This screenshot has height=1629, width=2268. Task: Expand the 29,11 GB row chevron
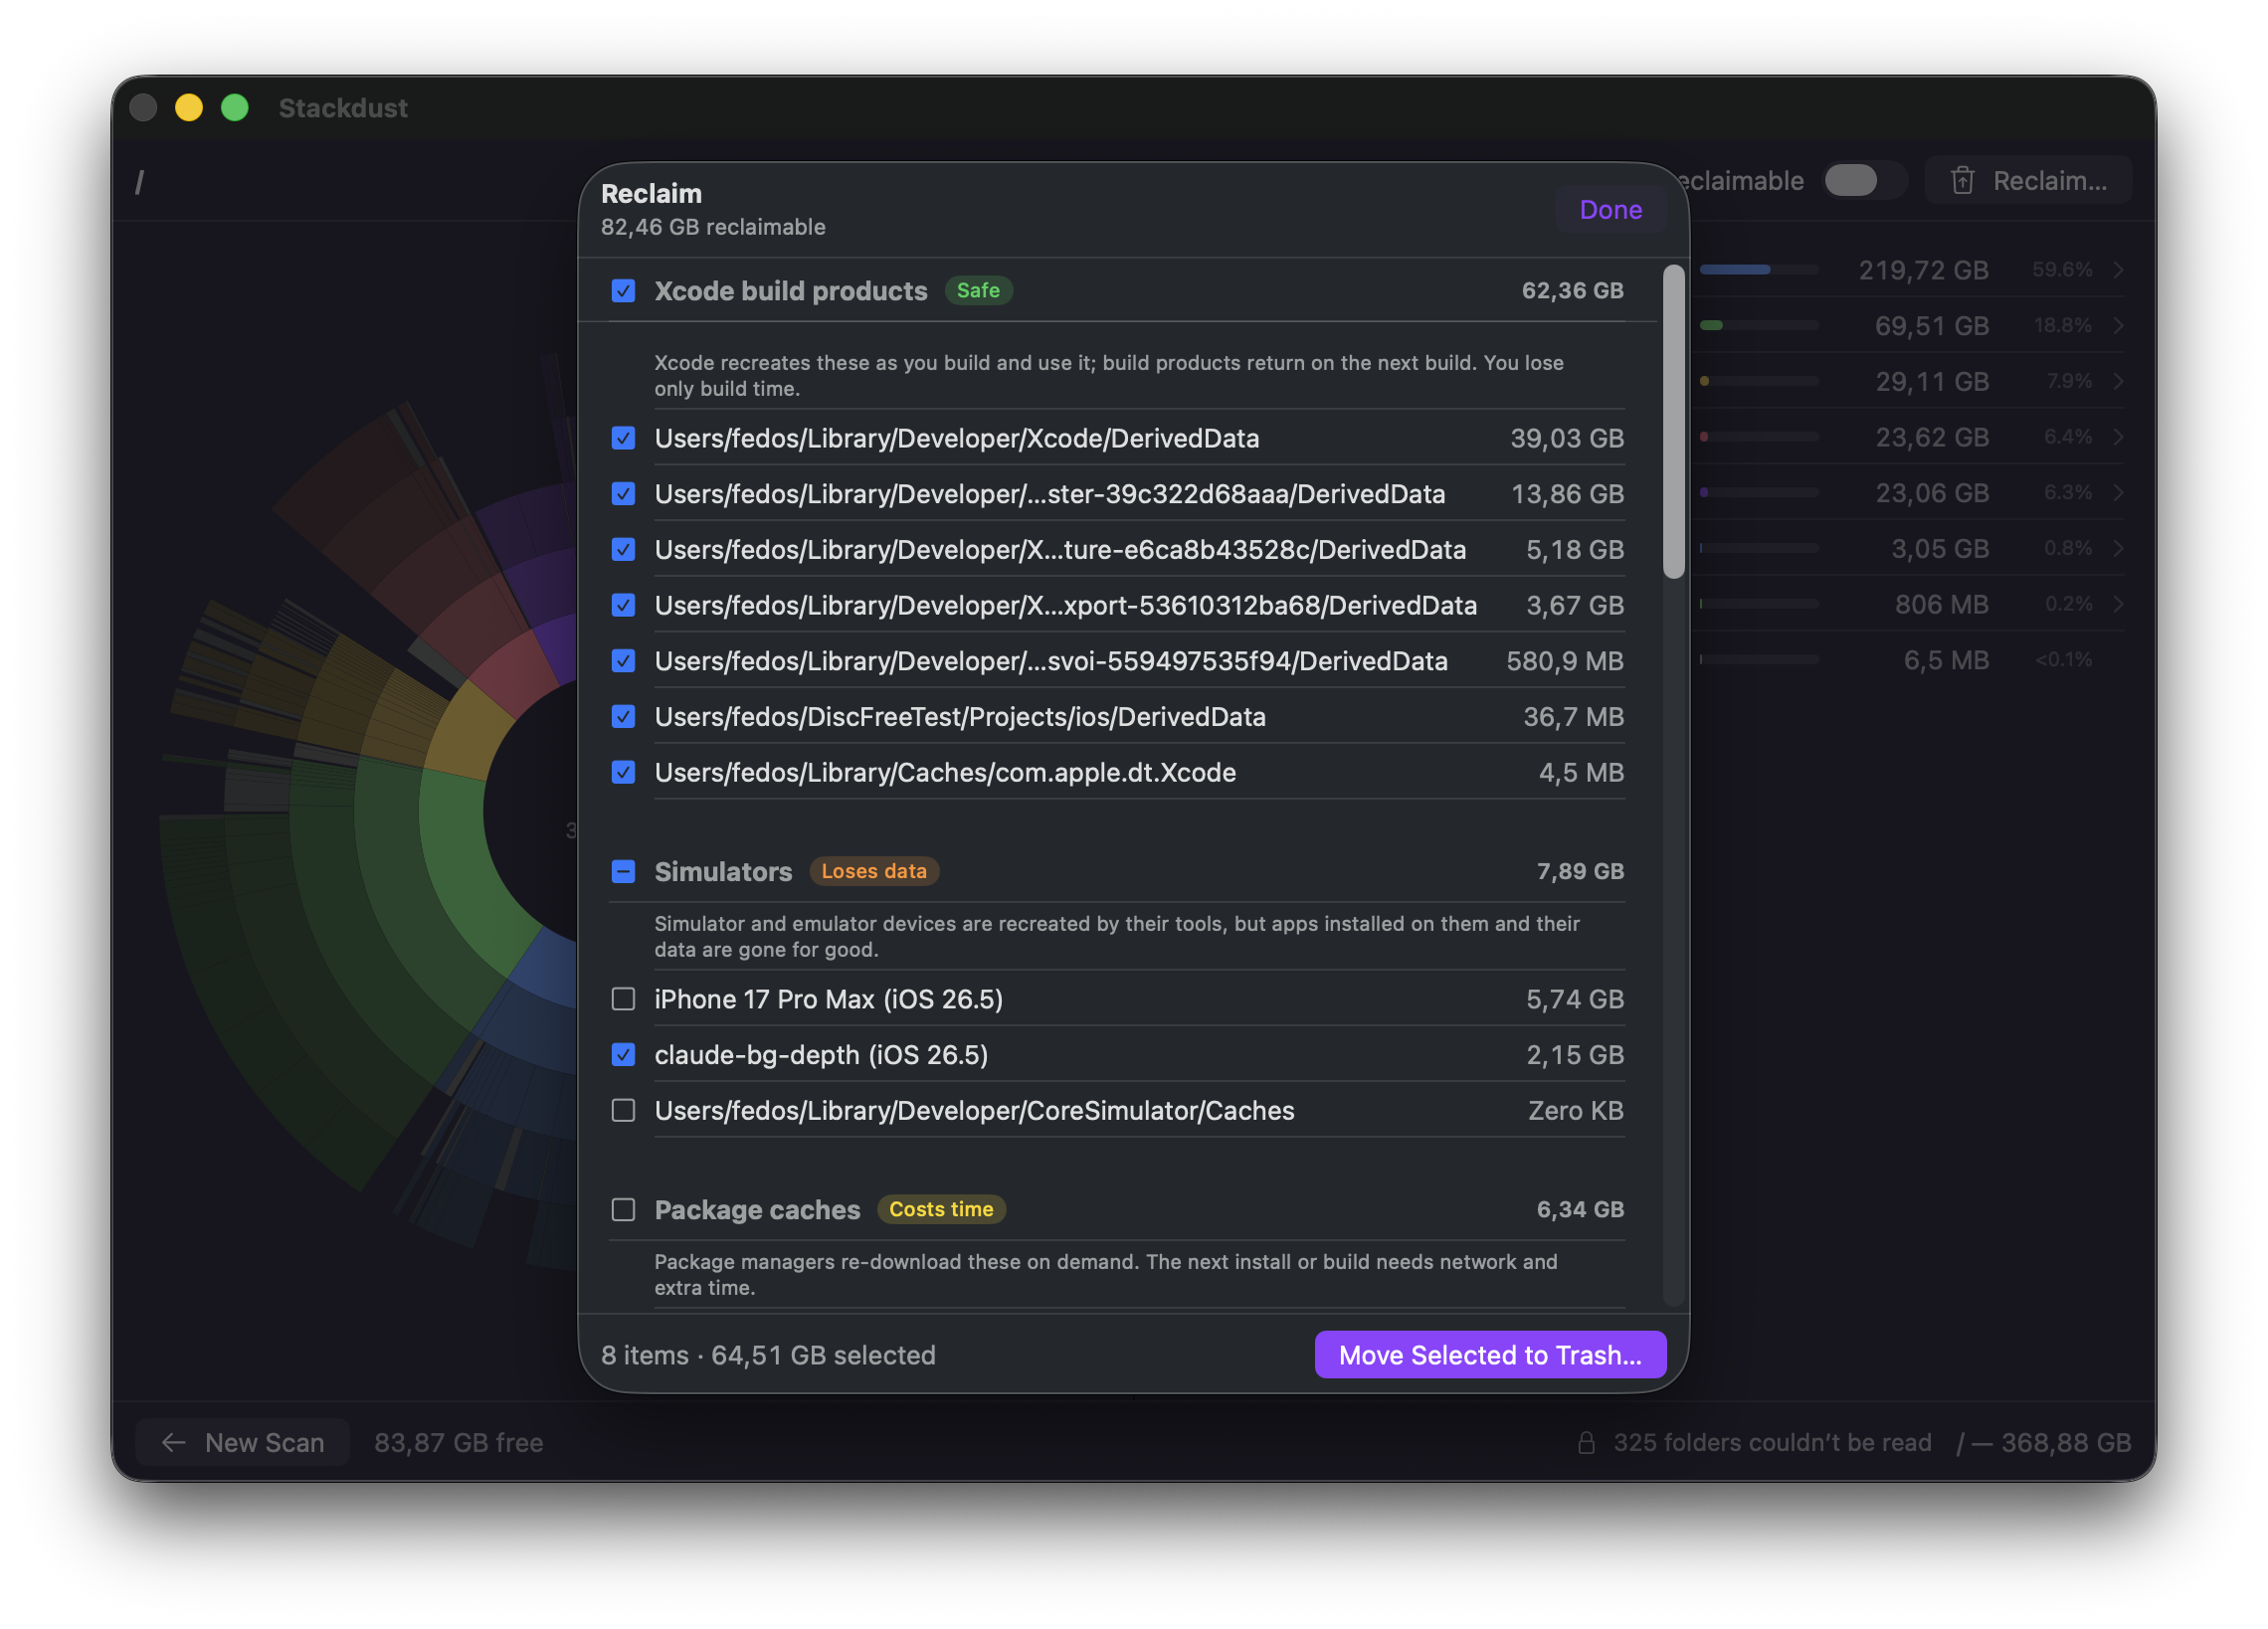pyautogui.click(x=2118, y=381)
